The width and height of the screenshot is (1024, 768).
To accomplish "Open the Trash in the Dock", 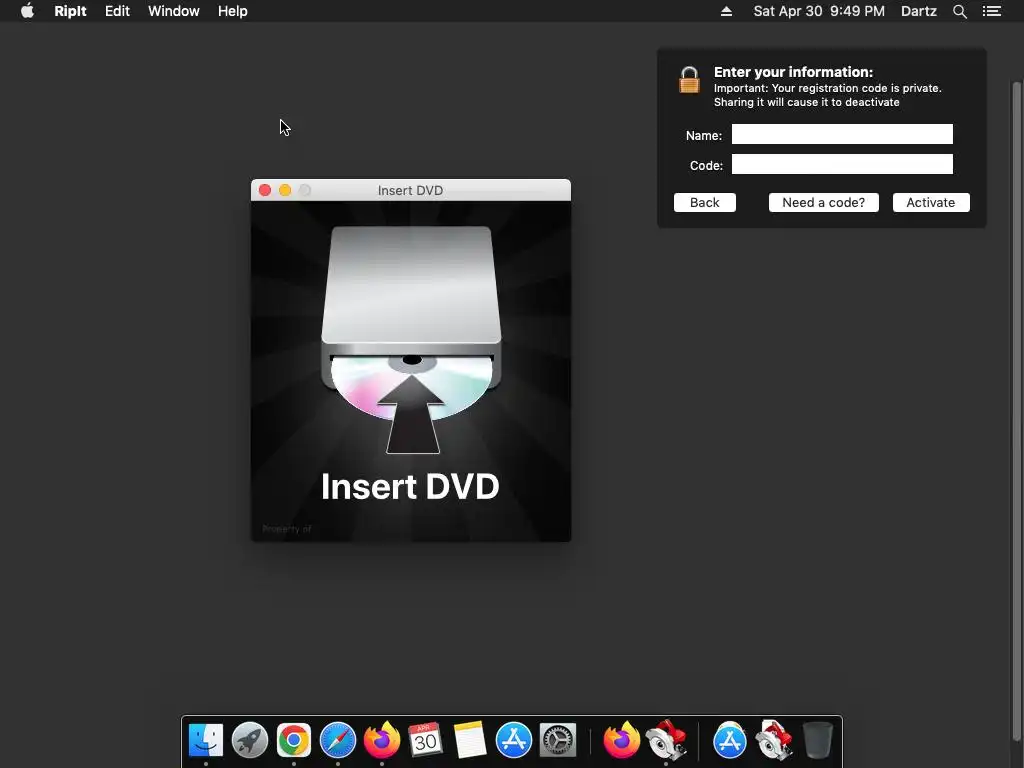I will point(818,740).
